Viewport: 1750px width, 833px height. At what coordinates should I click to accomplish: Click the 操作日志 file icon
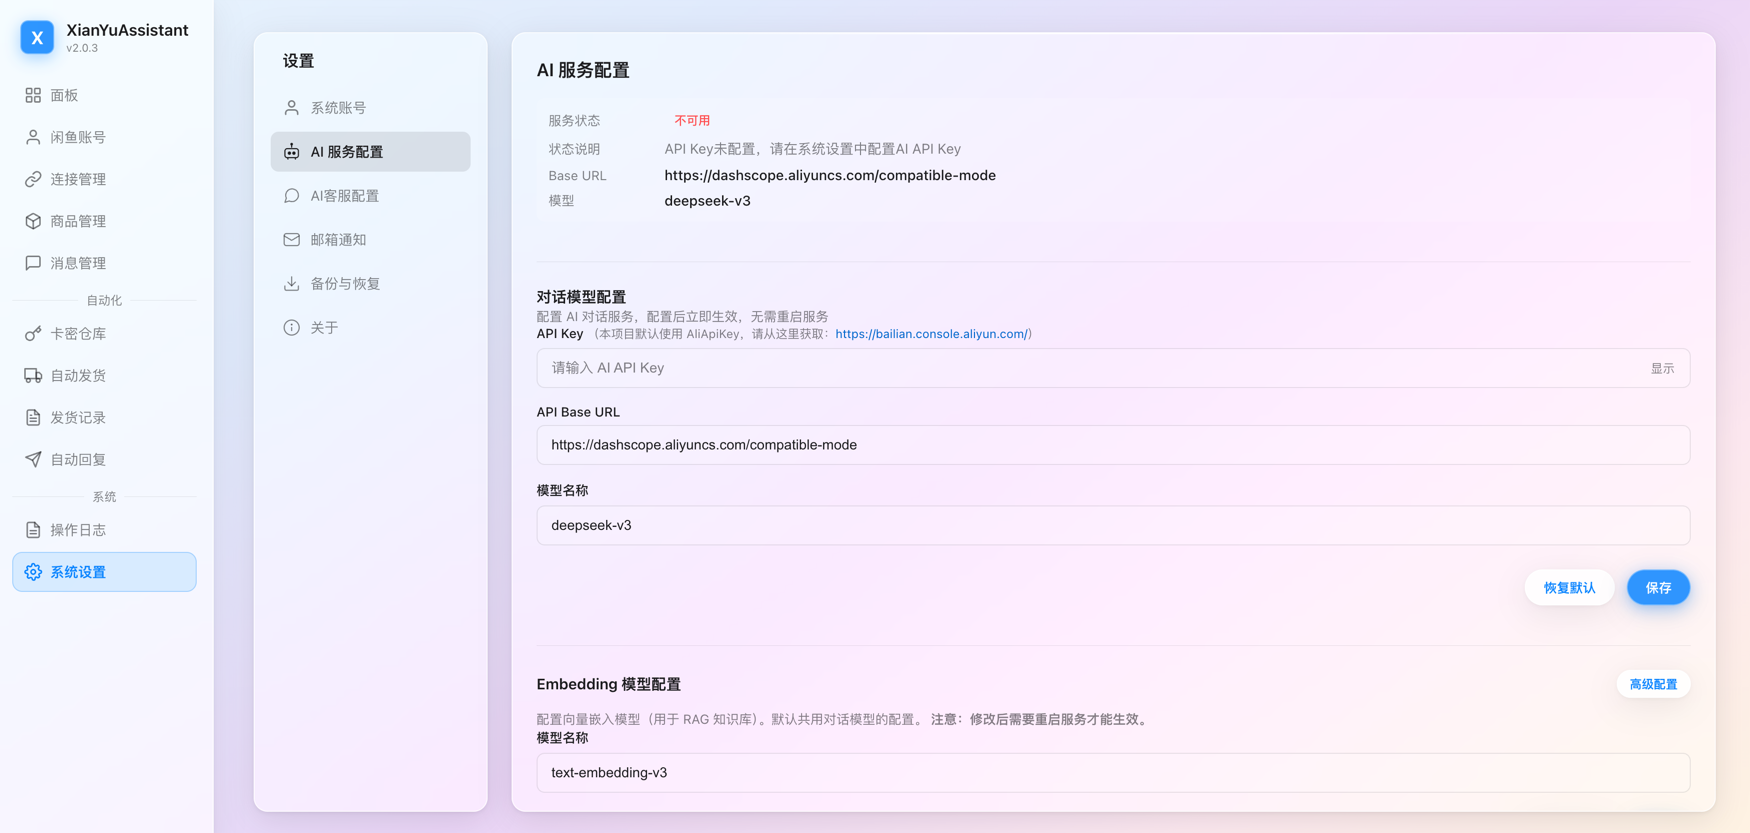33,530
